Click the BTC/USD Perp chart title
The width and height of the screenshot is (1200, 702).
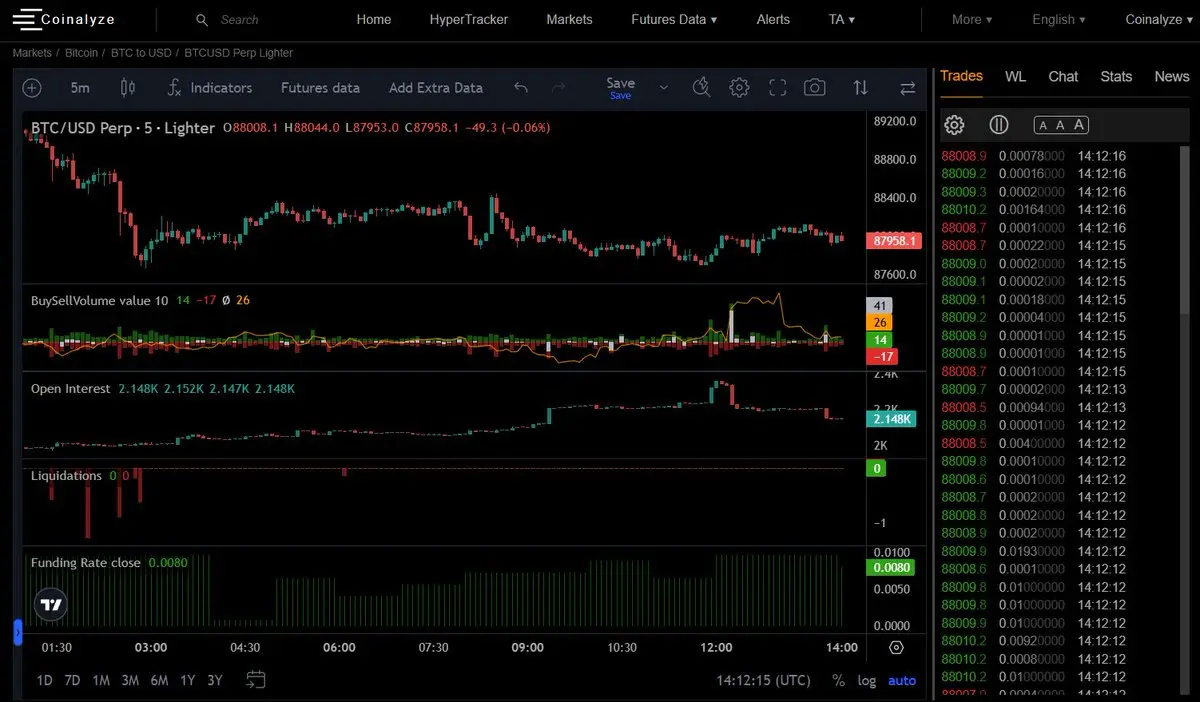tap(123, 128)
